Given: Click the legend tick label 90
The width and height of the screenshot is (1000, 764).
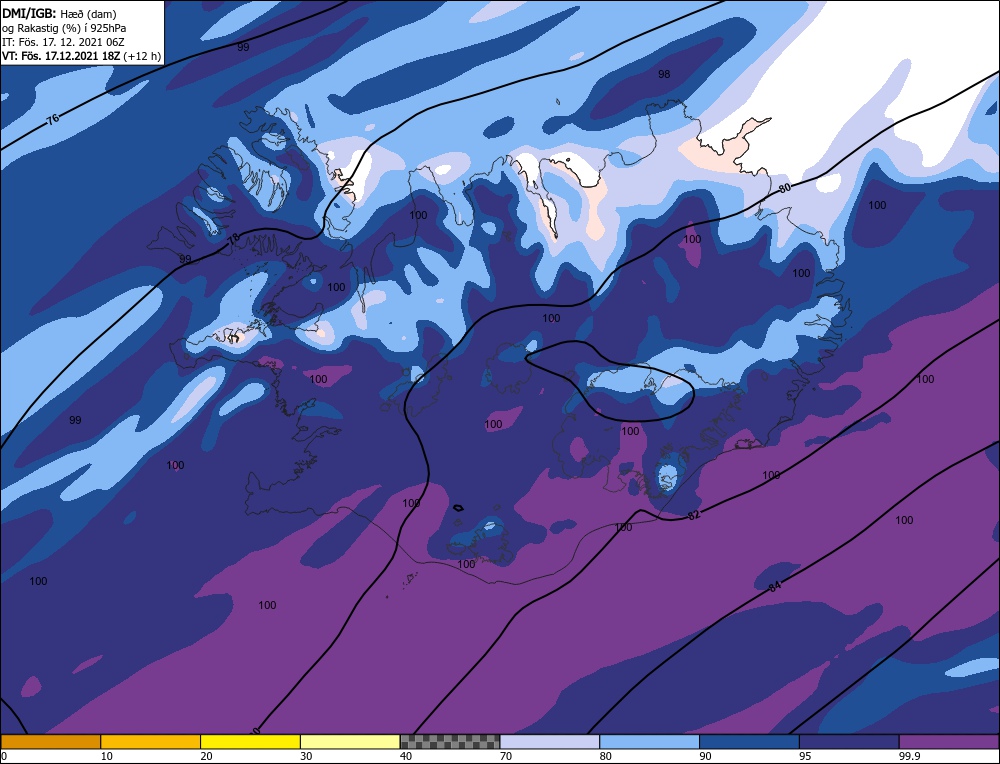Looking at the screenshot, I should [x=705, y=756].
